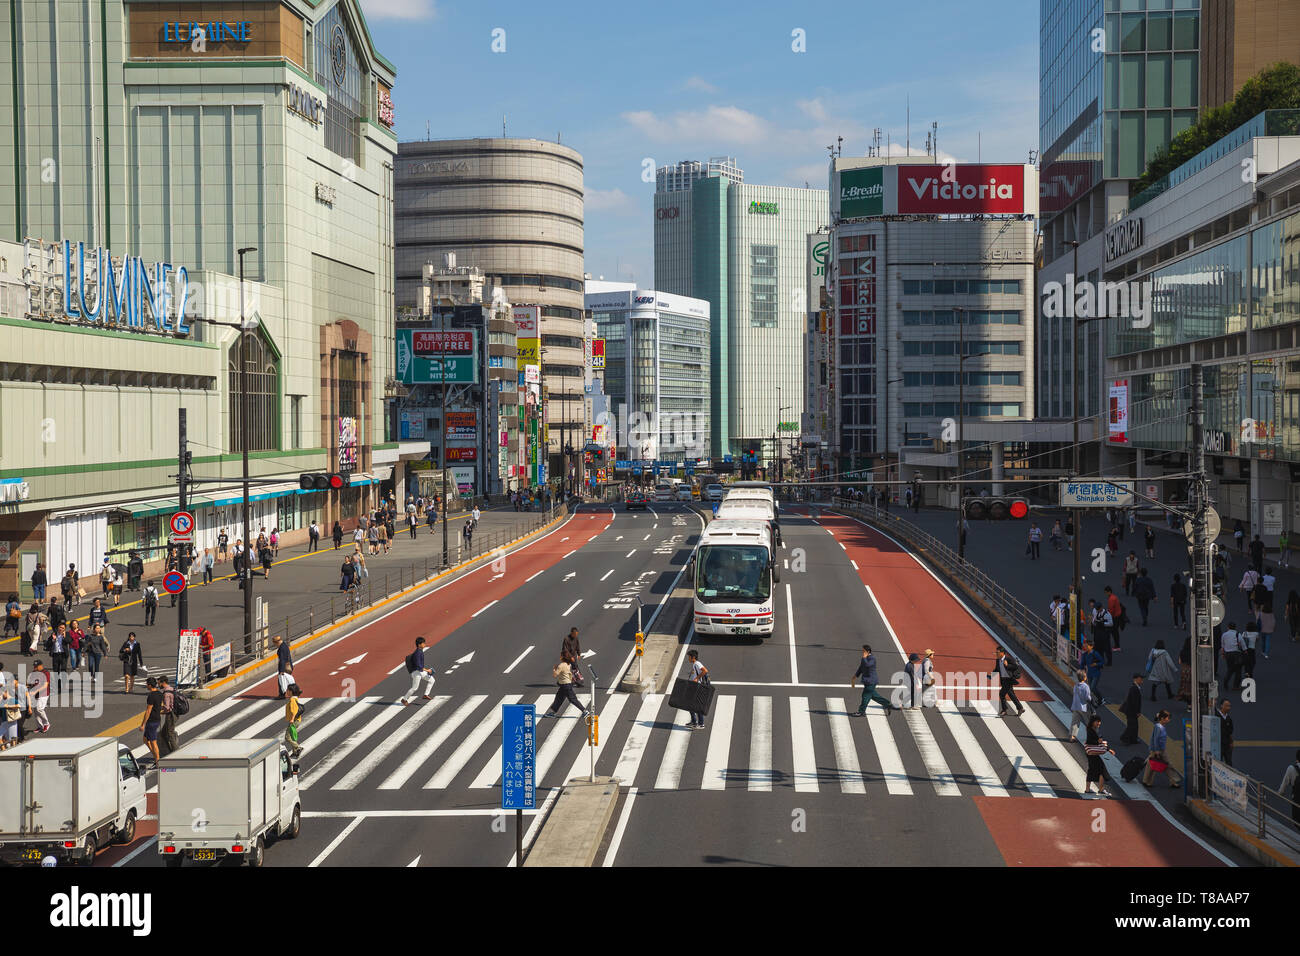Click the red traffic light on the right
The width and height of the screenshot is (1300, 956).
(x=996, y=509)
